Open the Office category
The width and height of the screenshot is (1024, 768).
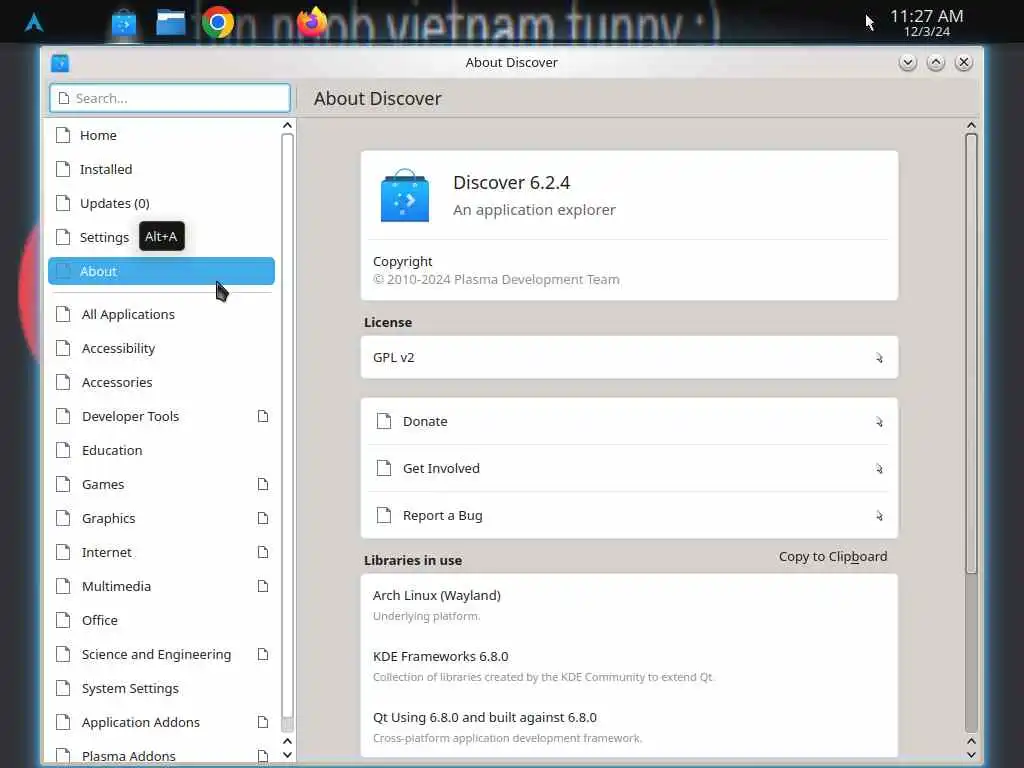click(161, 620)
